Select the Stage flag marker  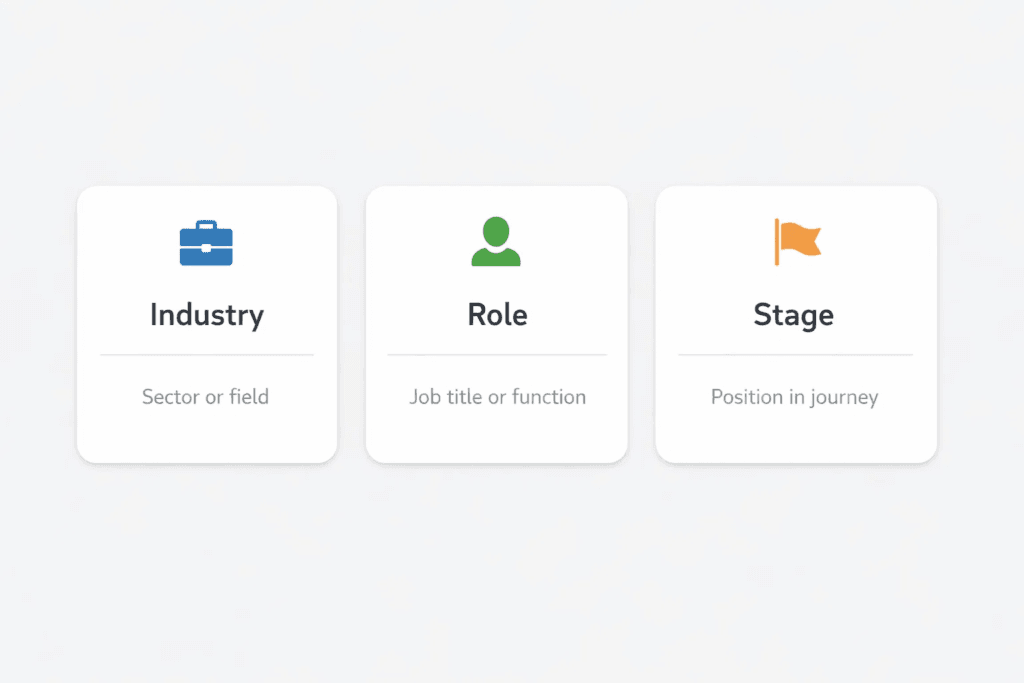[x=793, y=240]
